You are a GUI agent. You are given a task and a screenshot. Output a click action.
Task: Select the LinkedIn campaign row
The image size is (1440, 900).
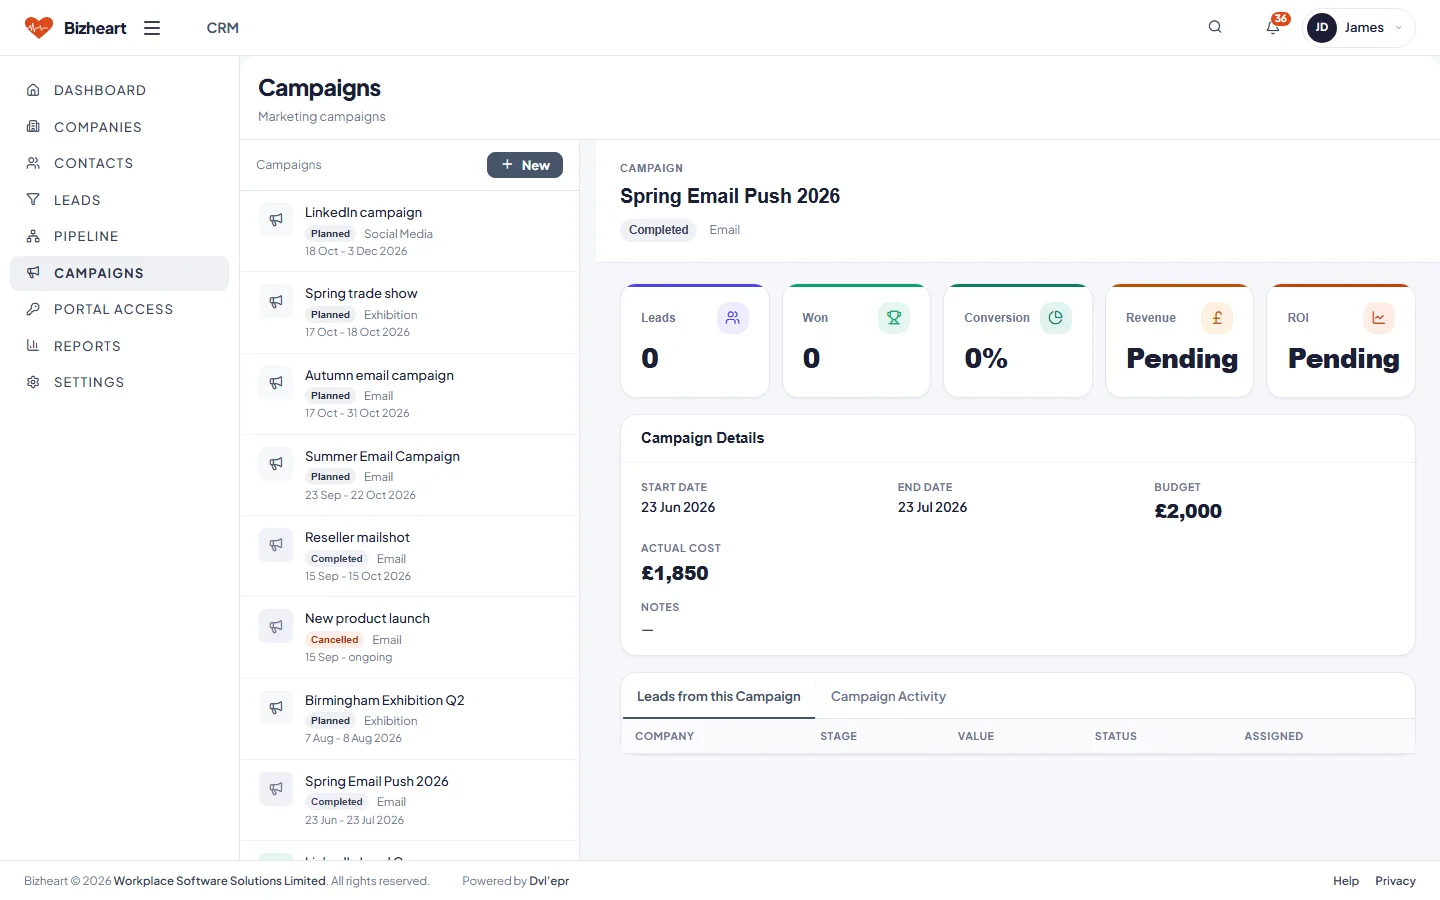point(409,231)
